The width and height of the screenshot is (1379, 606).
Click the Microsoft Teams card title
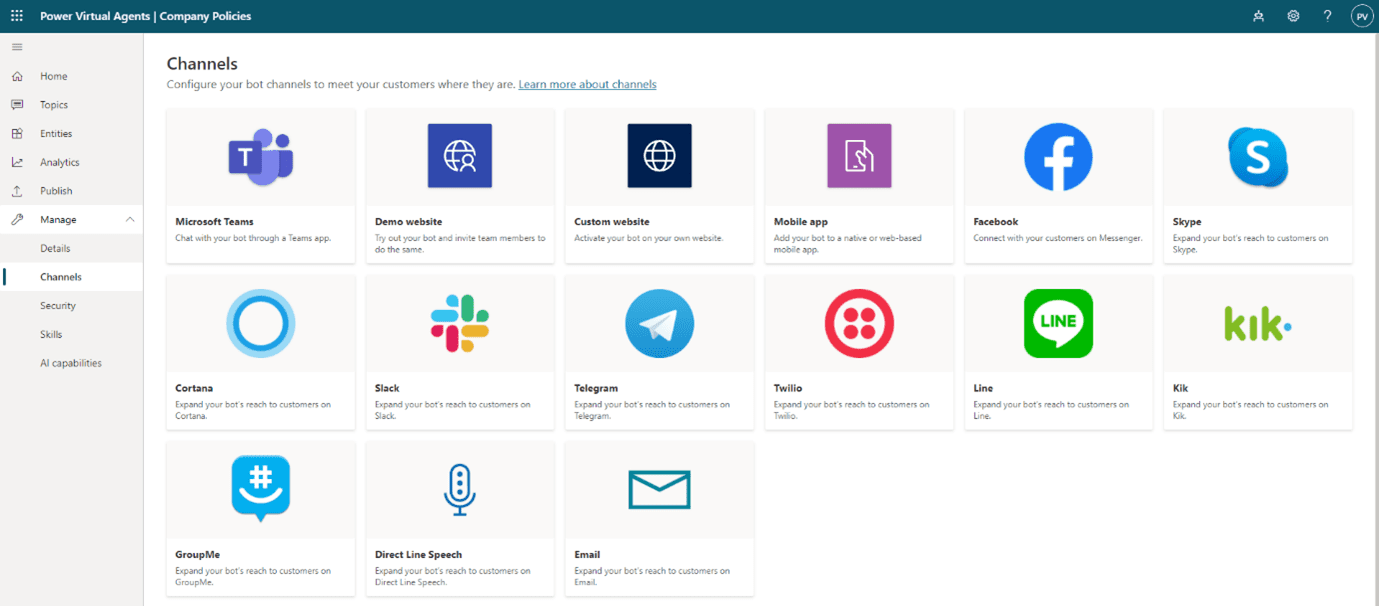pyautogui.click(x=214, y=222)
